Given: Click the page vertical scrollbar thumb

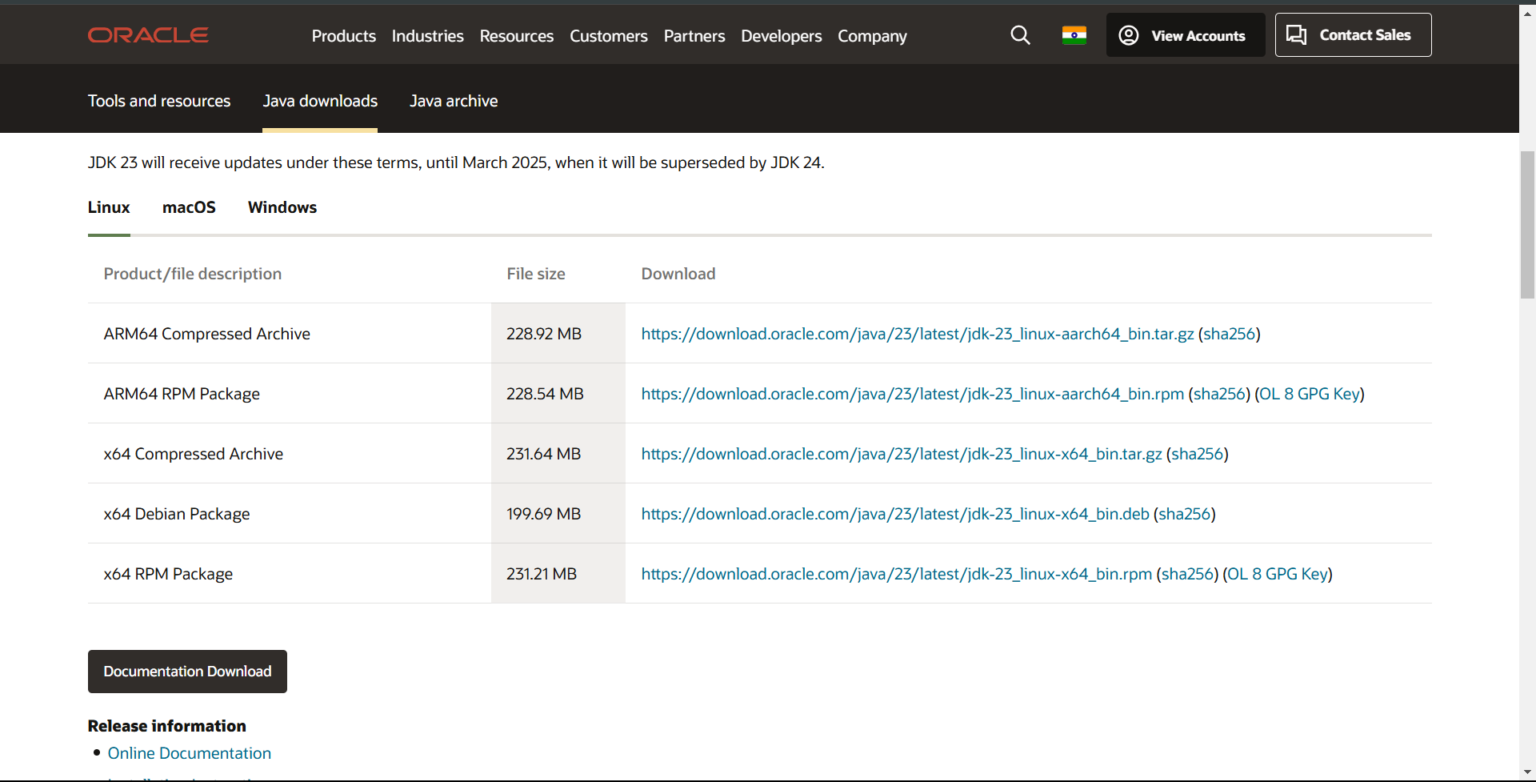Looking at the screenshot, I should point(1527,225).
